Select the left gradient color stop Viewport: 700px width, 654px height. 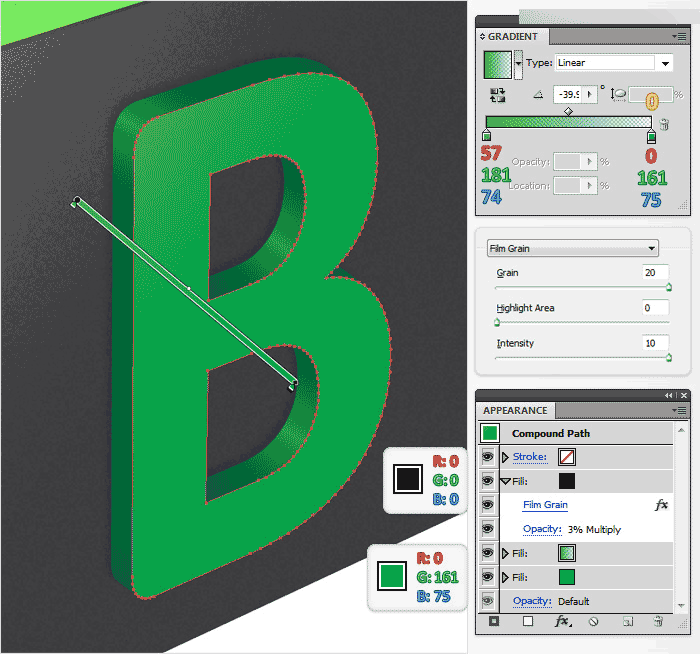487,135
